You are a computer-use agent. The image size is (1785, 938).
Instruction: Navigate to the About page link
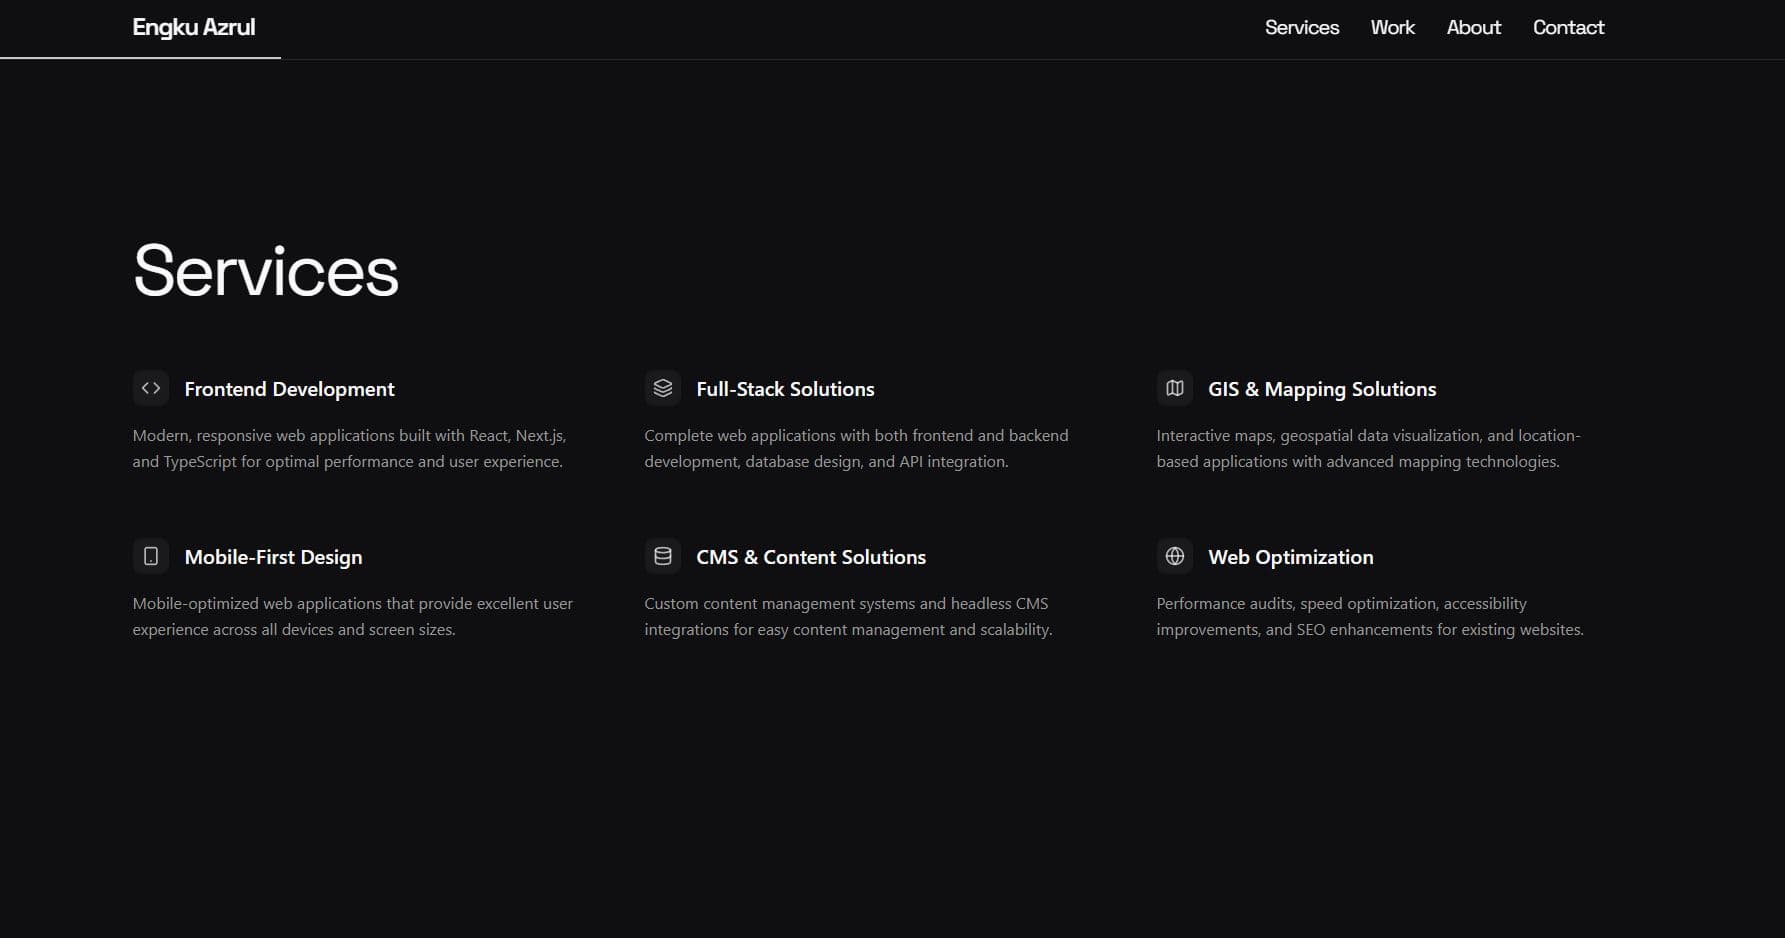[x=1473, y=28]
